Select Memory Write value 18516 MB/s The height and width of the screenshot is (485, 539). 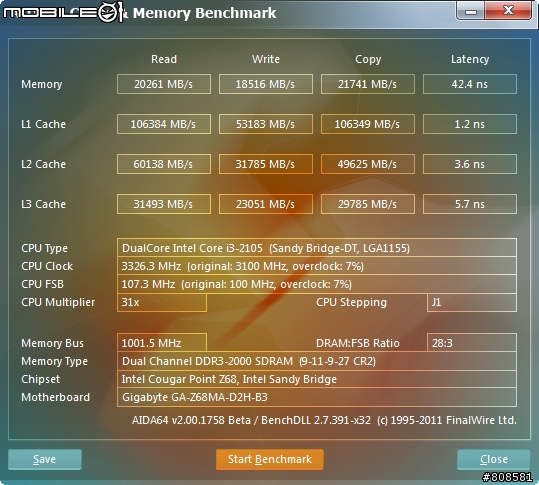click(x=266, y=84)
